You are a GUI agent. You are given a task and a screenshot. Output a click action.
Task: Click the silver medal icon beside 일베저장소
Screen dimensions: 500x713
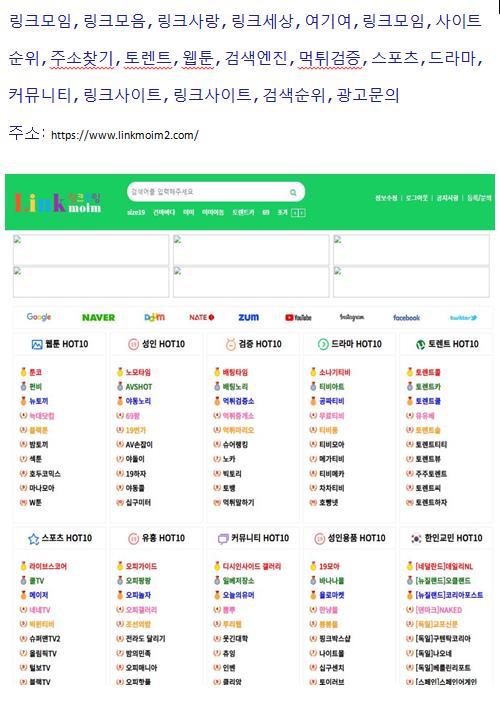coord(217,581)
